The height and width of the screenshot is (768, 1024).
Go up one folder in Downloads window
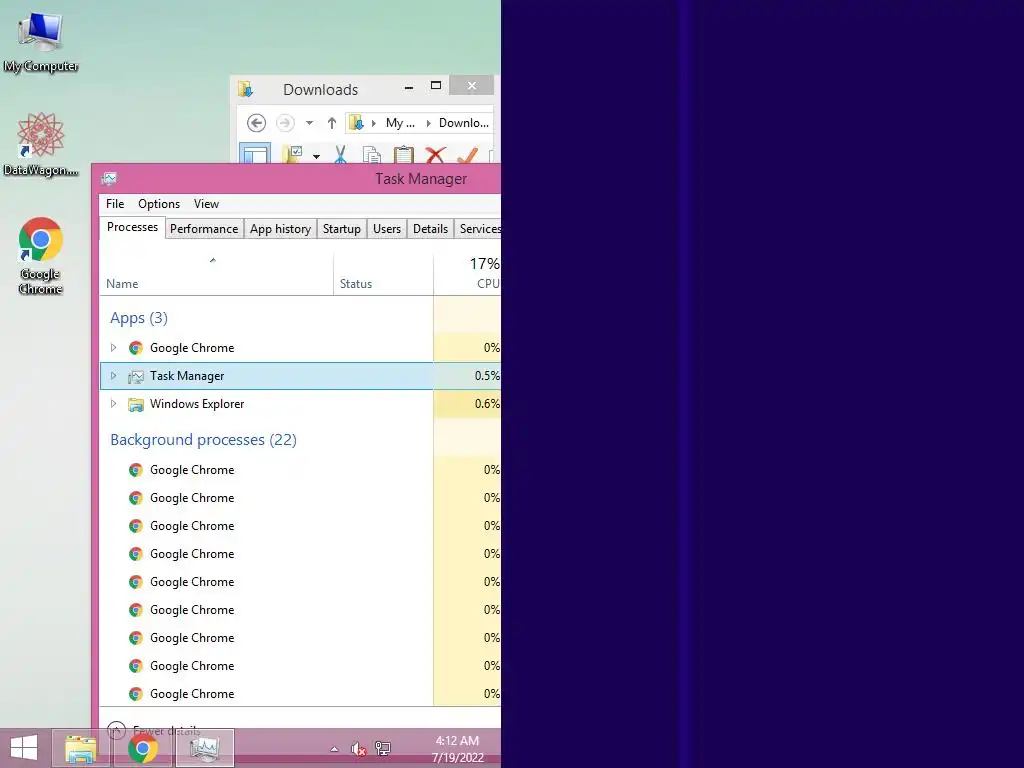(x=332, y=123)
